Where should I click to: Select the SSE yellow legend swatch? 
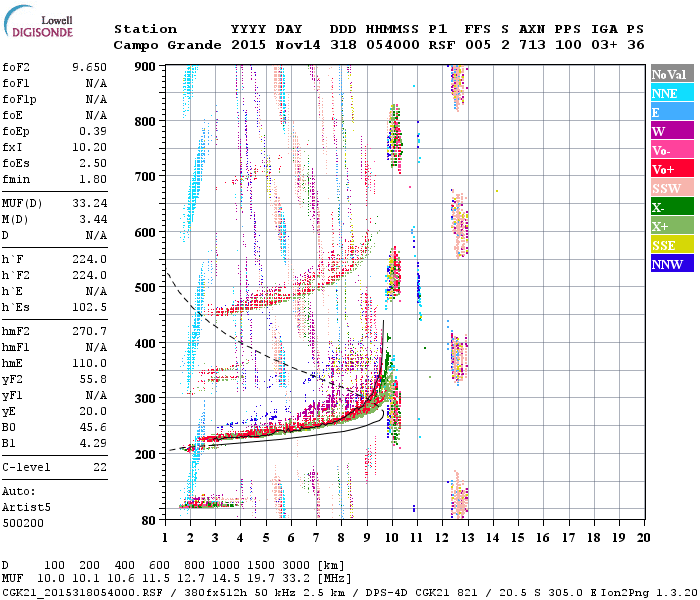(672, 245)
